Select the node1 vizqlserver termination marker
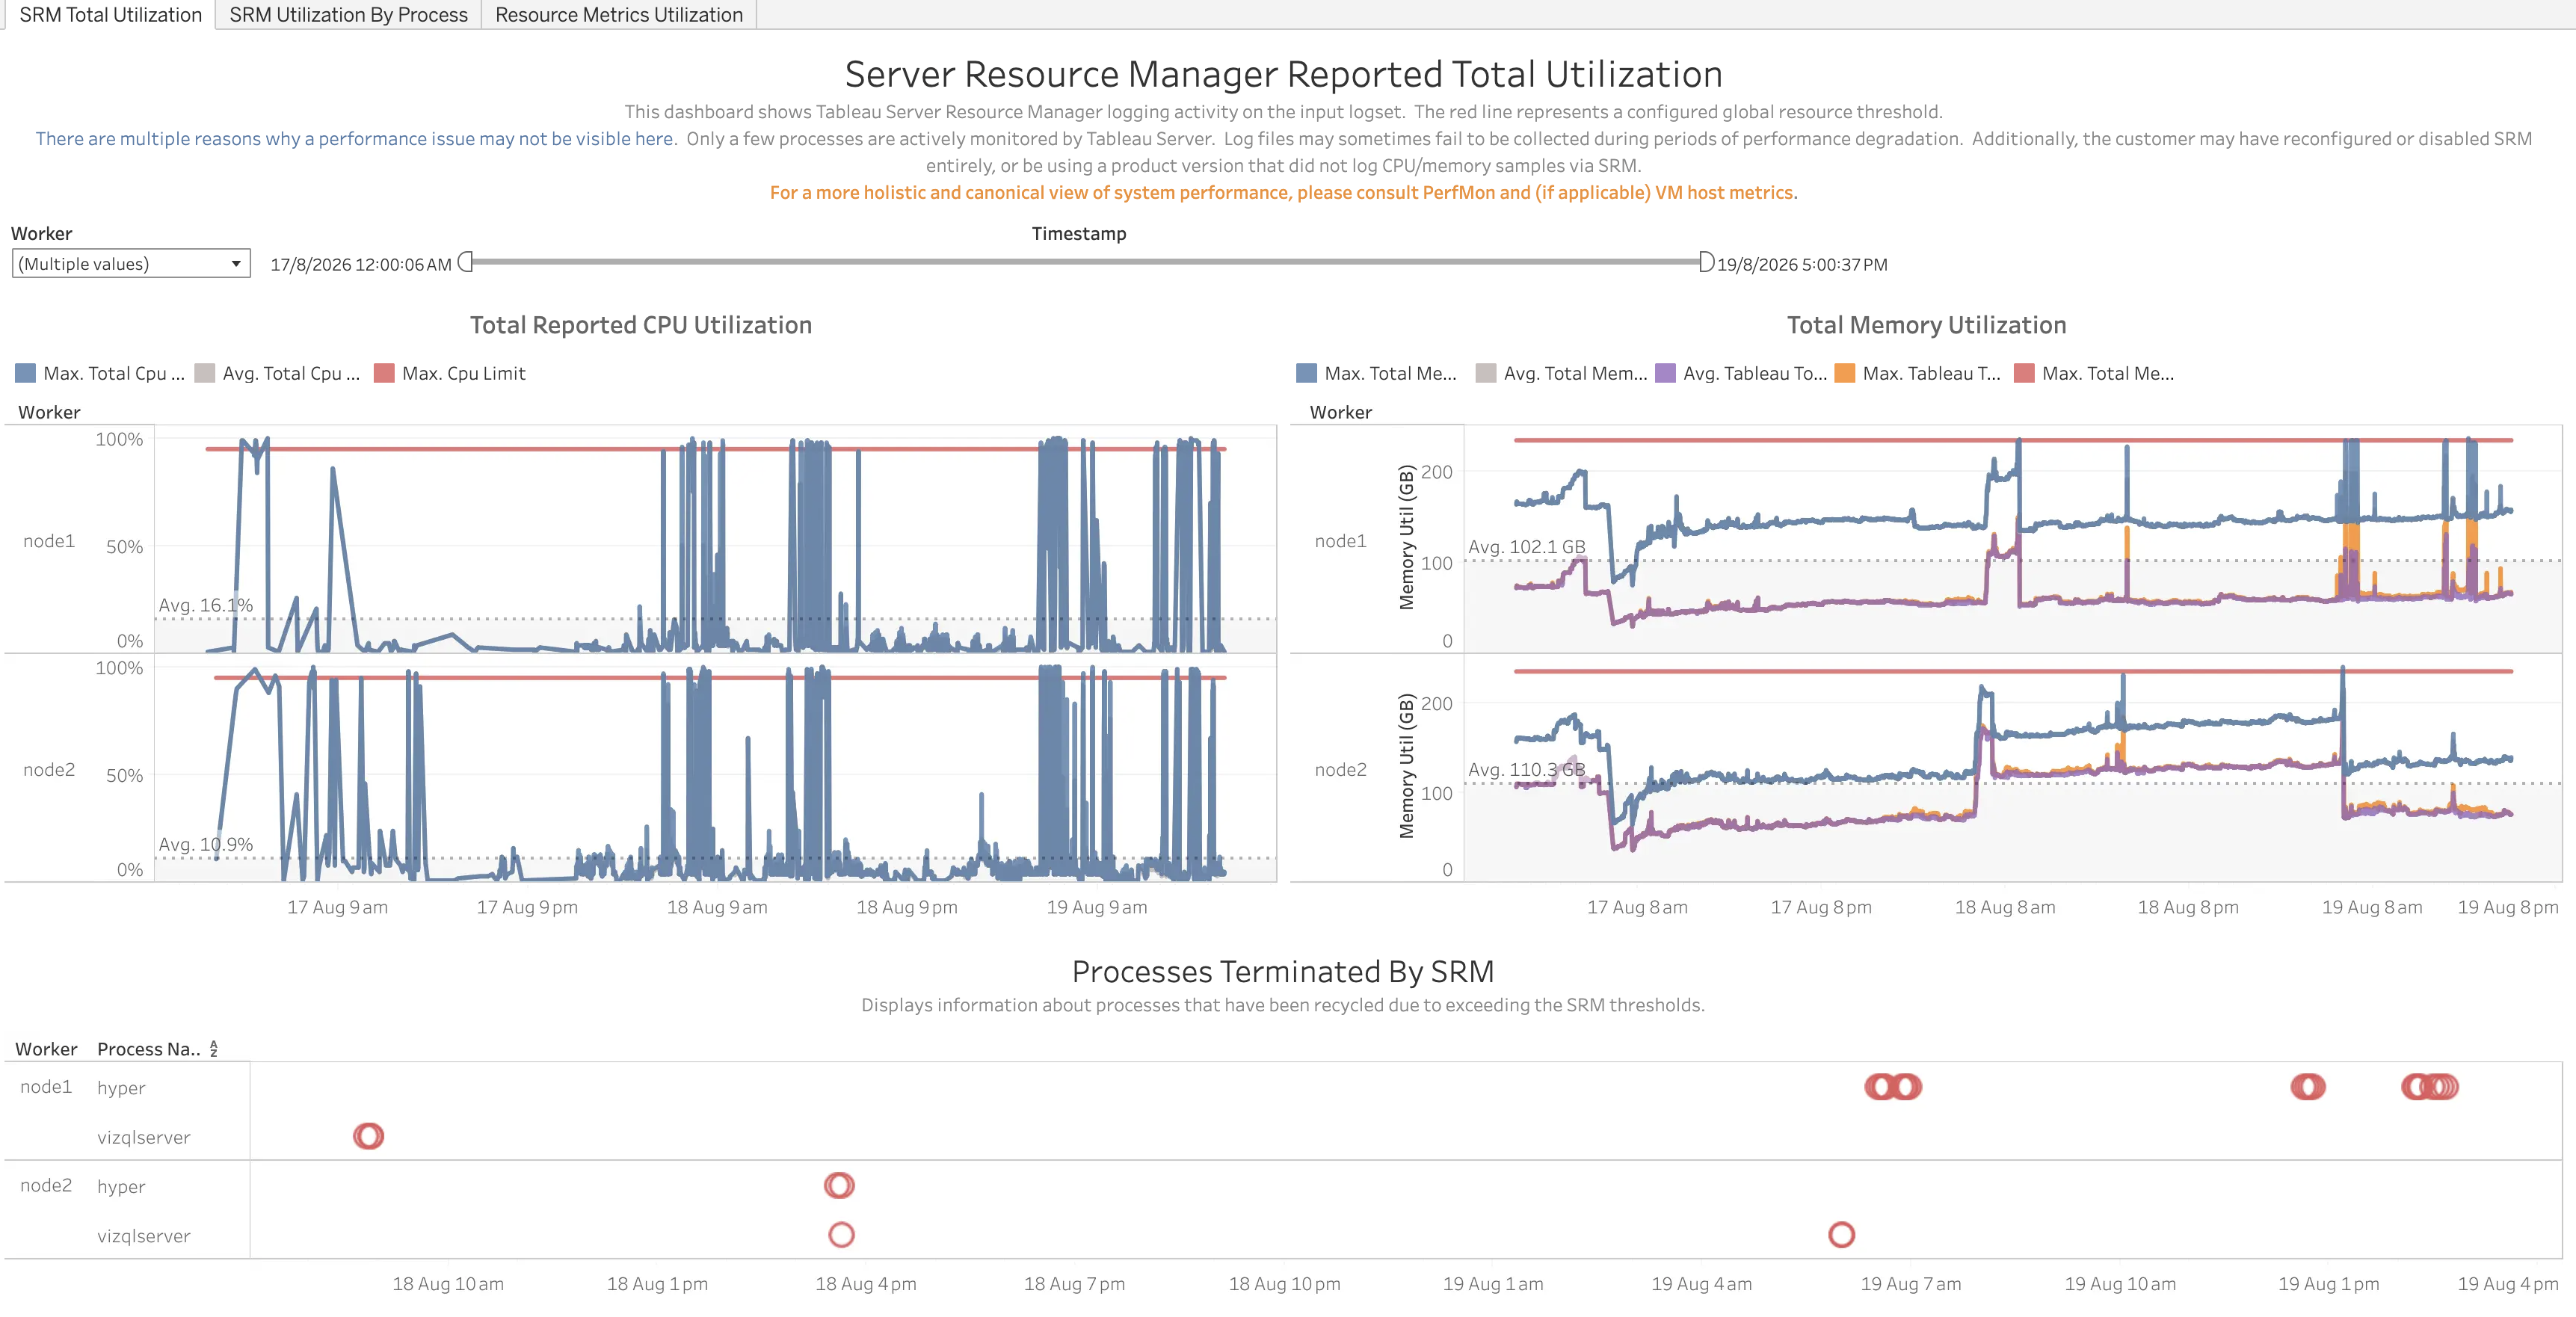The height and width of the screenshot is (1317, 2576). [x=368, y=1136]
